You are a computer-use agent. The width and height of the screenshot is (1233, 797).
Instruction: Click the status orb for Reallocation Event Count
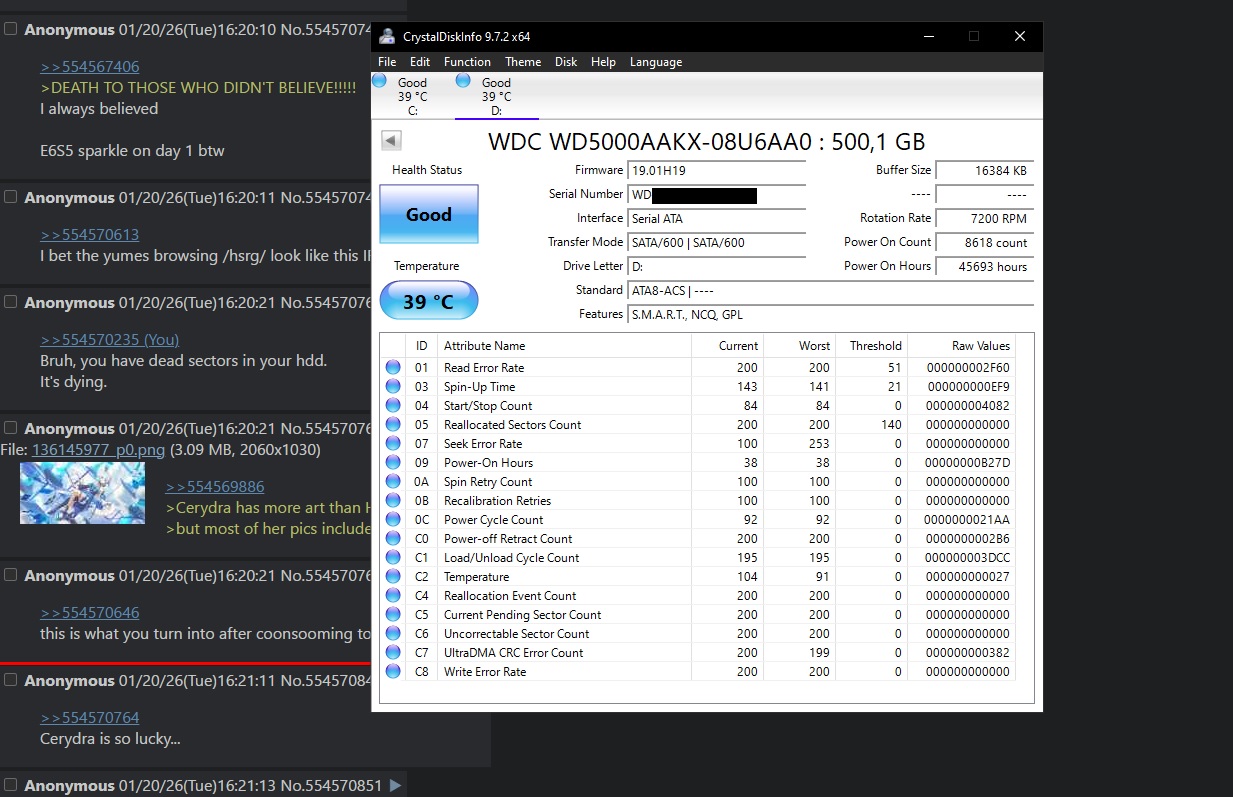coord(393,596)
